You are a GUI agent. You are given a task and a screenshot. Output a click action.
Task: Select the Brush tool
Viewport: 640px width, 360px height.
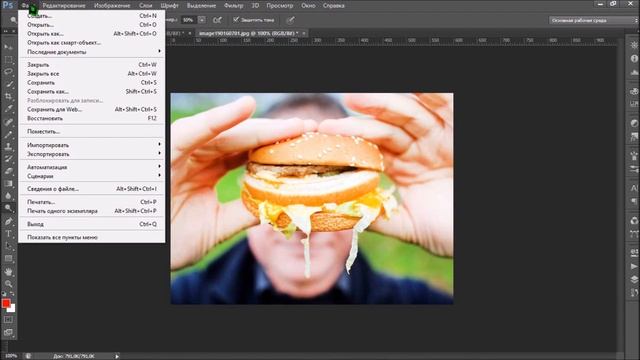[8, 134]
